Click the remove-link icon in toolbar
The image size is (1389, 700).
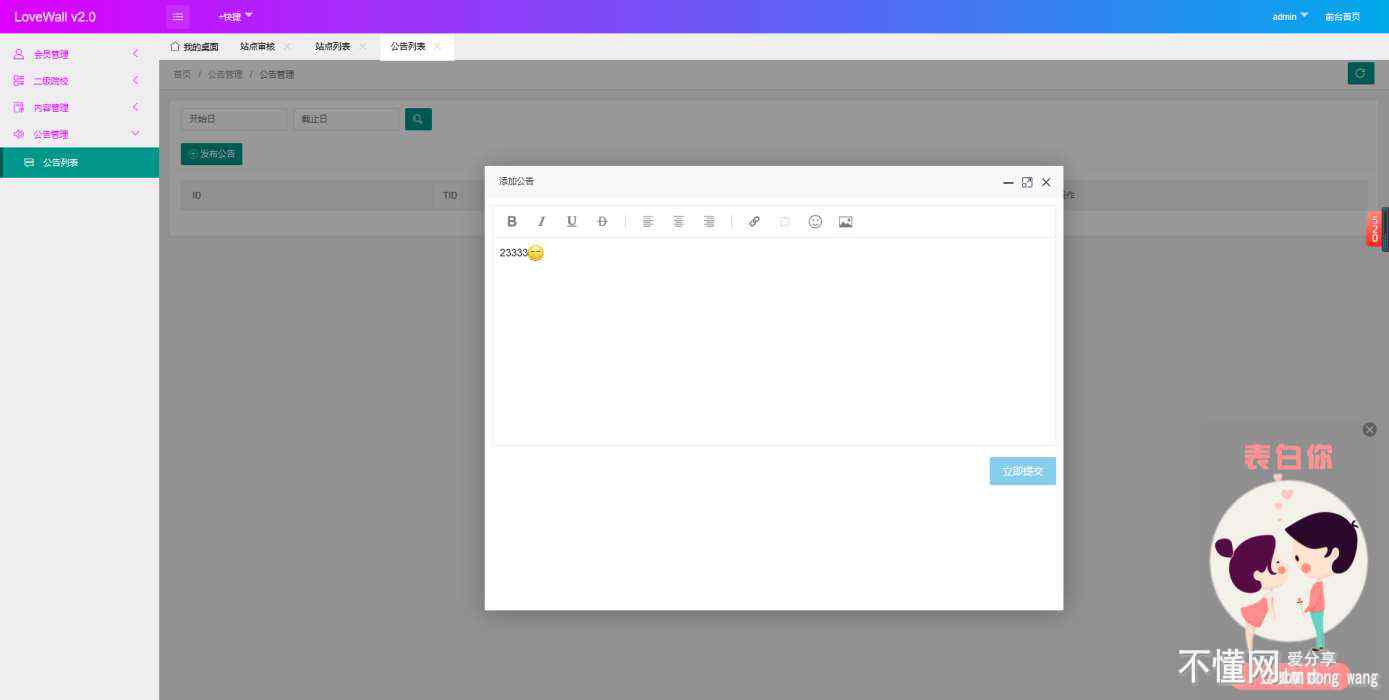click(x=785, y=222)
